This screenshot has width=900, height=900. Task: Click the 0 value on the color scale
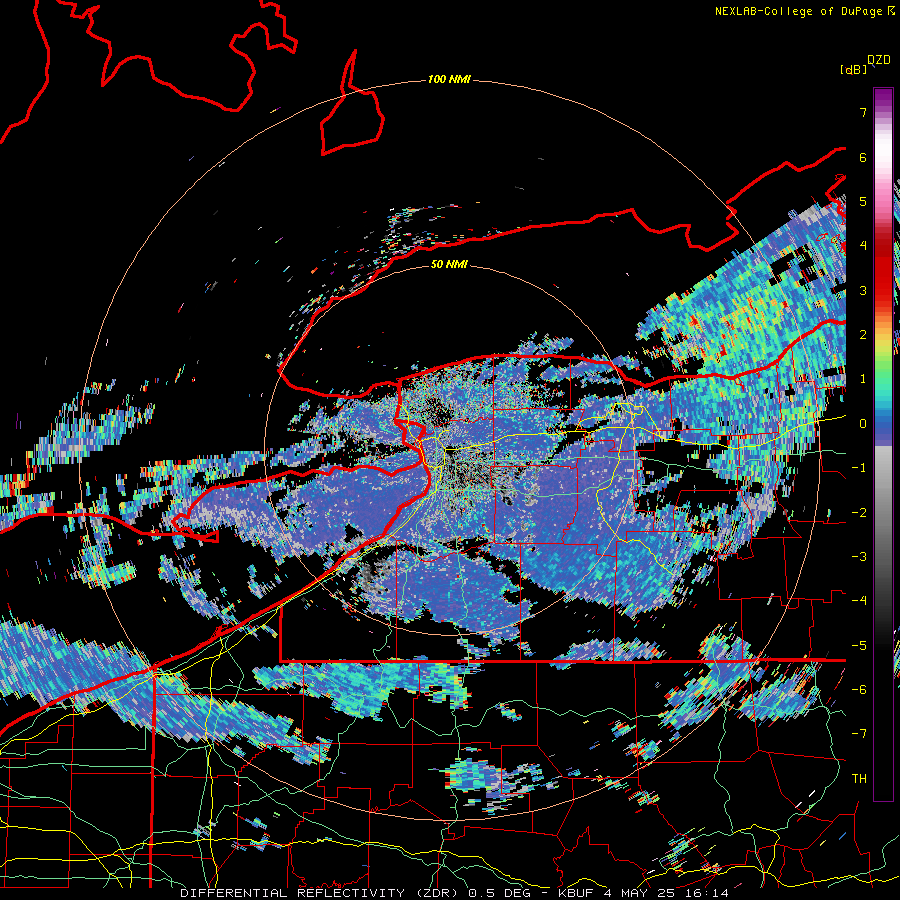[863, 424]
